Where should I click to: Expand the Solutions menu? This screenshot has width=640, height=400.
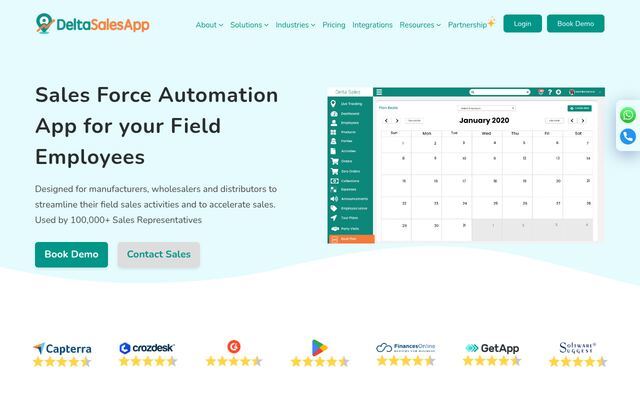pos(249,25)
